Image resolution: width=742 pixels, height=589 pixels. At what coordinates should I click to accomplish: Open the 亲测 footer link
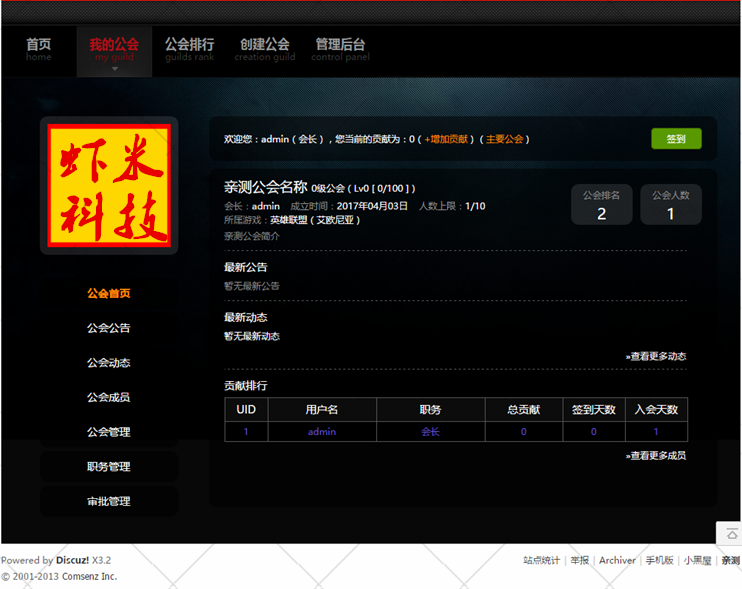point(731,561)
